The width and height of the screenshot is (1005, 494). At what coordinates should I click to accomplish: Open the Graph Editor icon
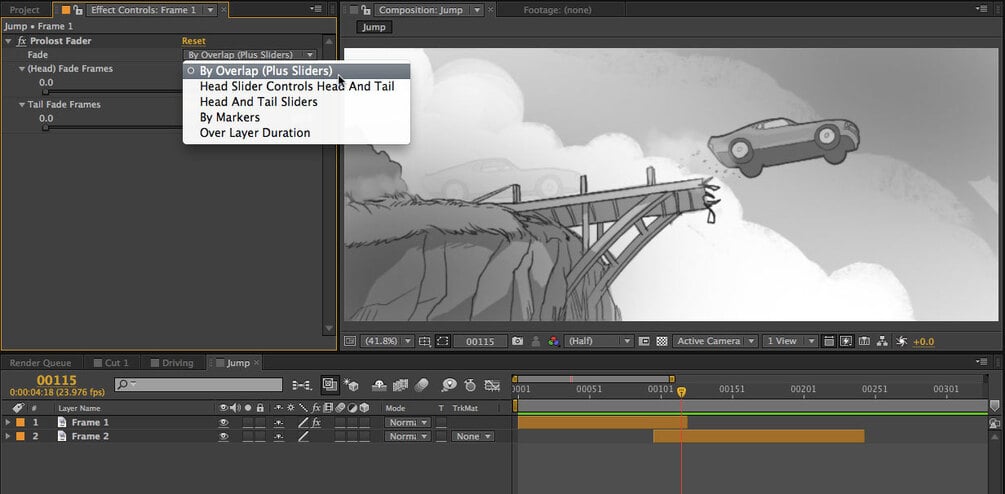[x=492, y=385]
